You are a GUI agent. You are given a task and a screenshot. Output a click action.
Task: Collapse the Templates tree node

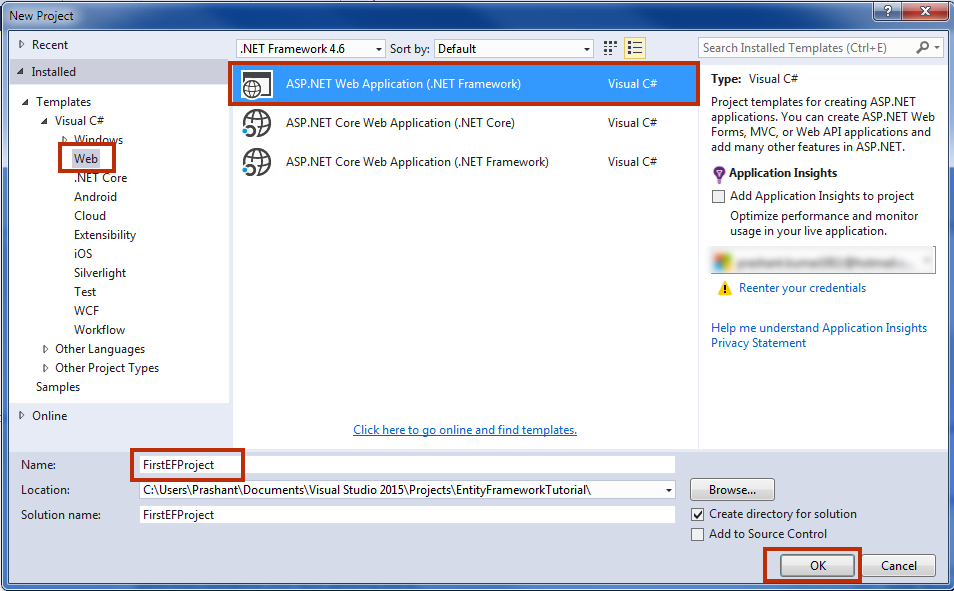(26, 102)
